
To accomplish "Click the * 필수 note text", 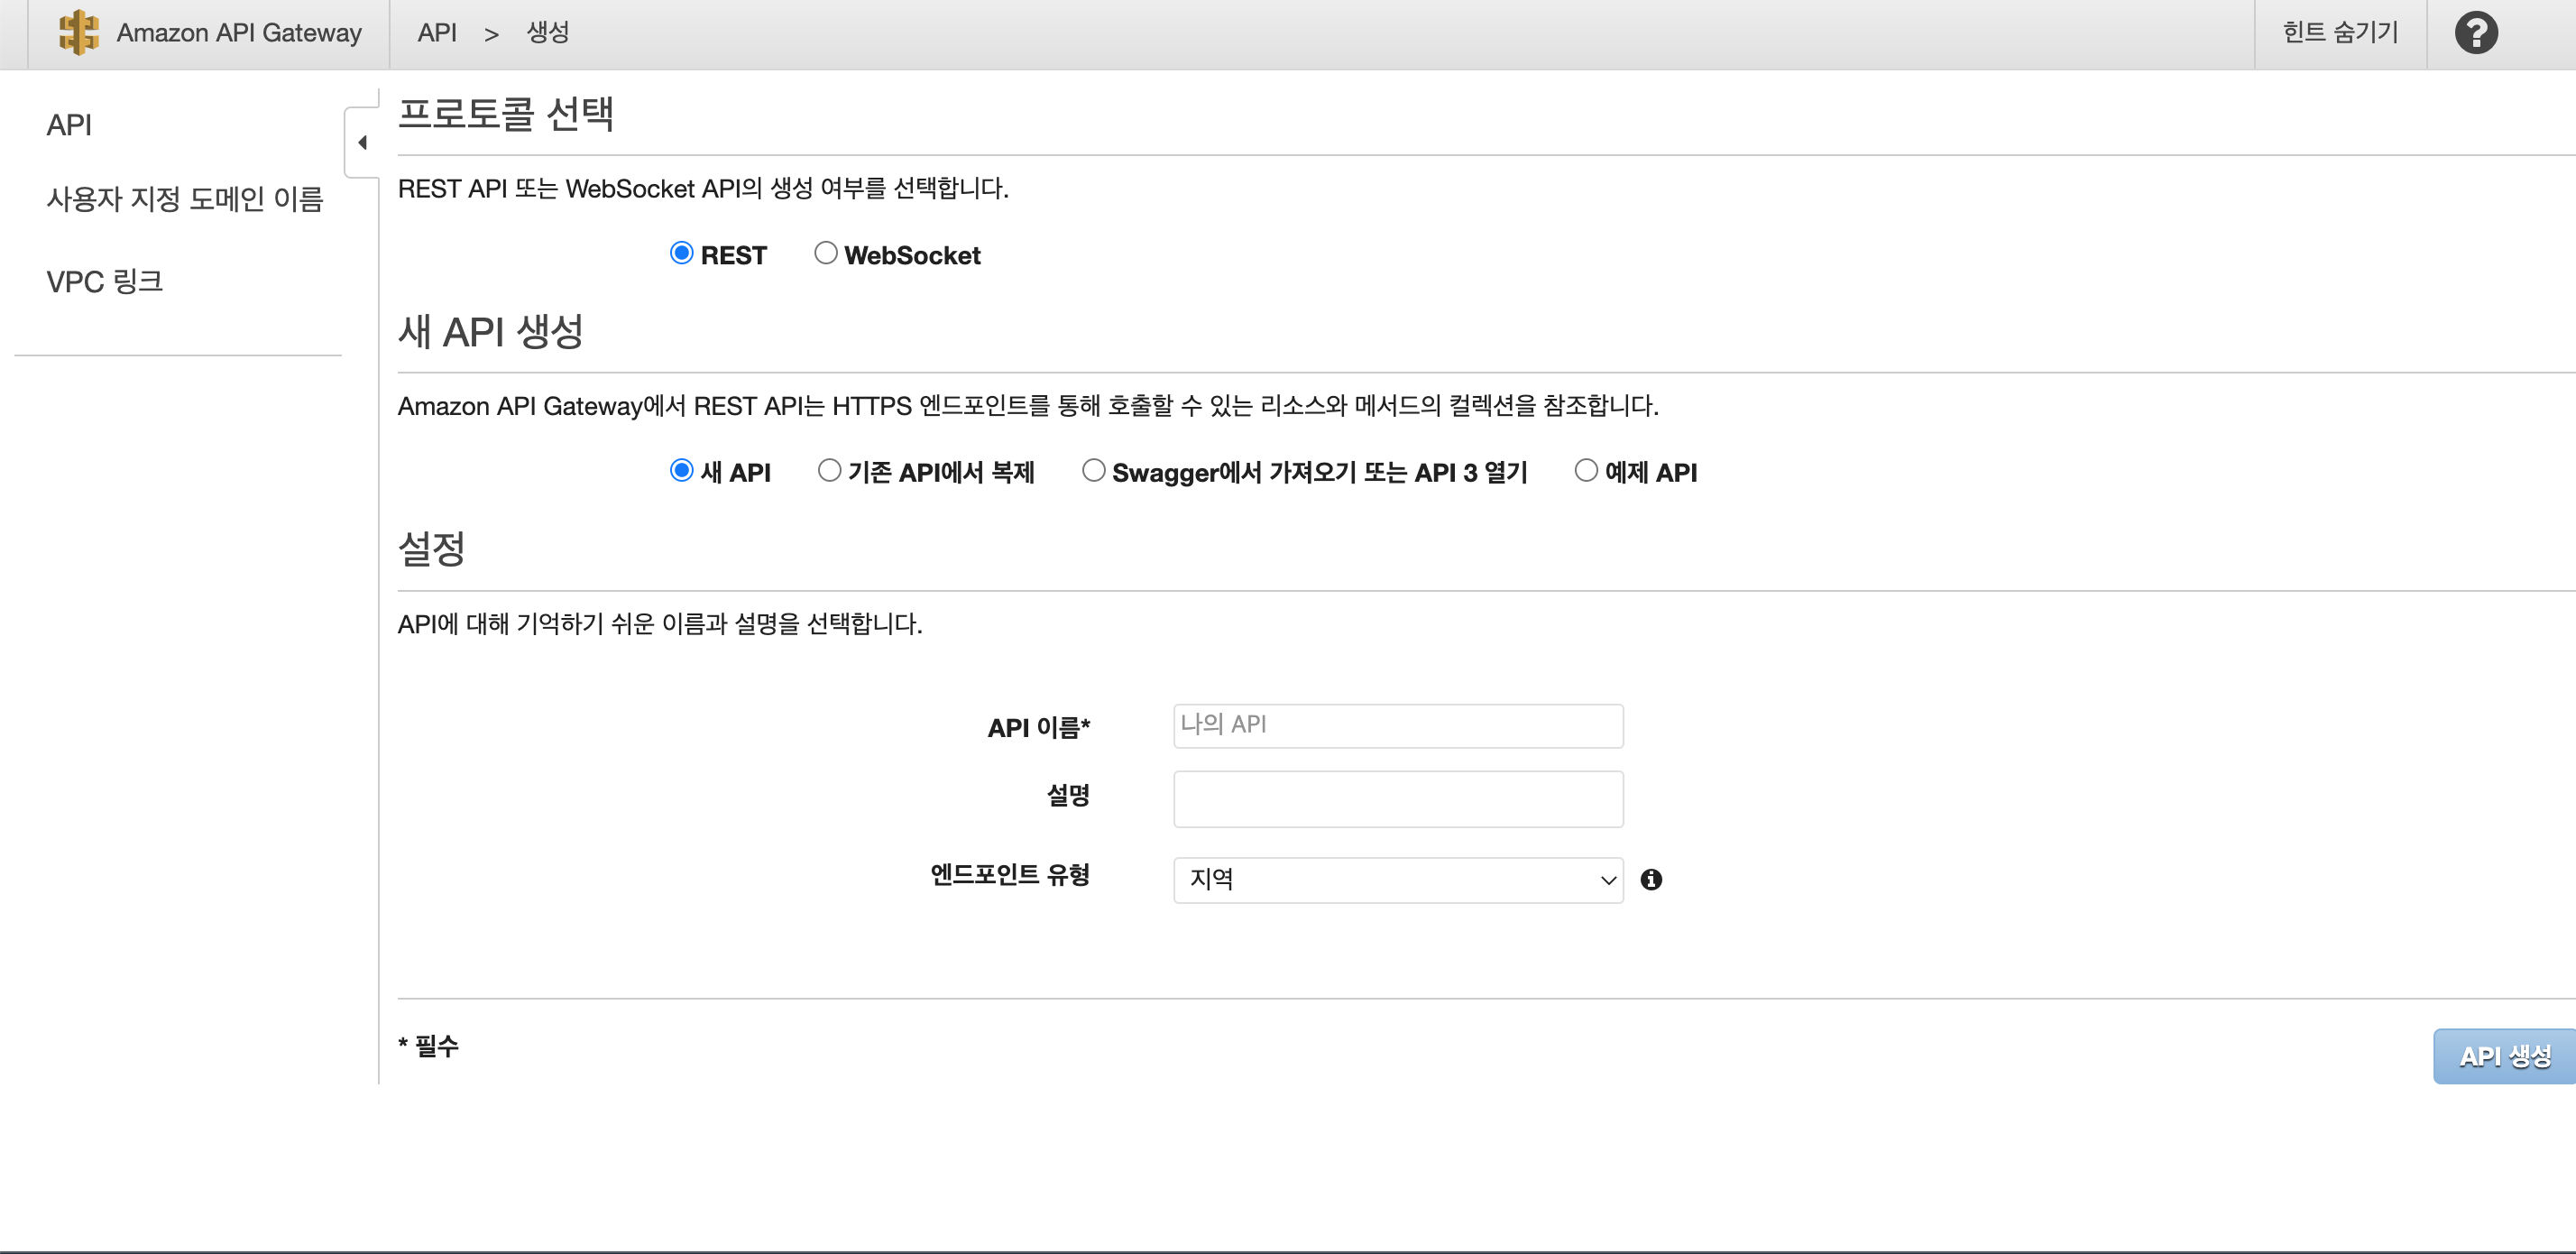I will pyautogui.click(x=429, y=1046).
